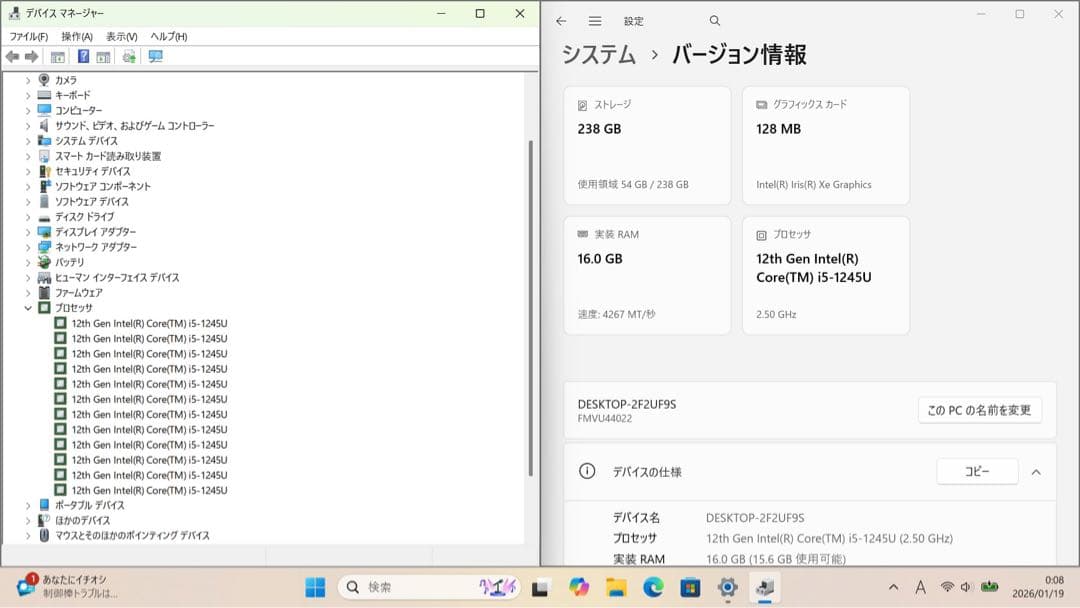
Task: Click the scan for hardware changes toolbar icon
Action: pyautogui.click(x=128, y=56)
